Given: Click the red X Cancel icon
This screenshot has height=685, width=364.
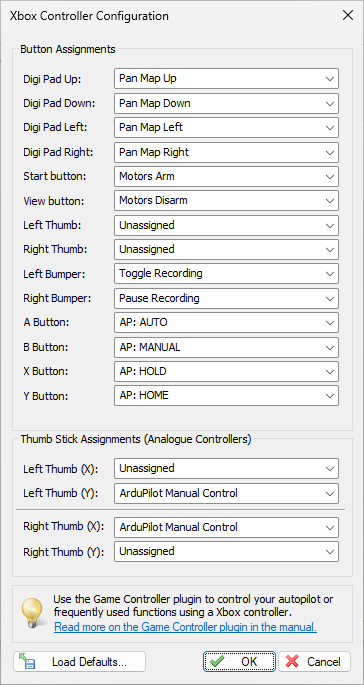Looking at the screenshot, I should pos(292,661).
